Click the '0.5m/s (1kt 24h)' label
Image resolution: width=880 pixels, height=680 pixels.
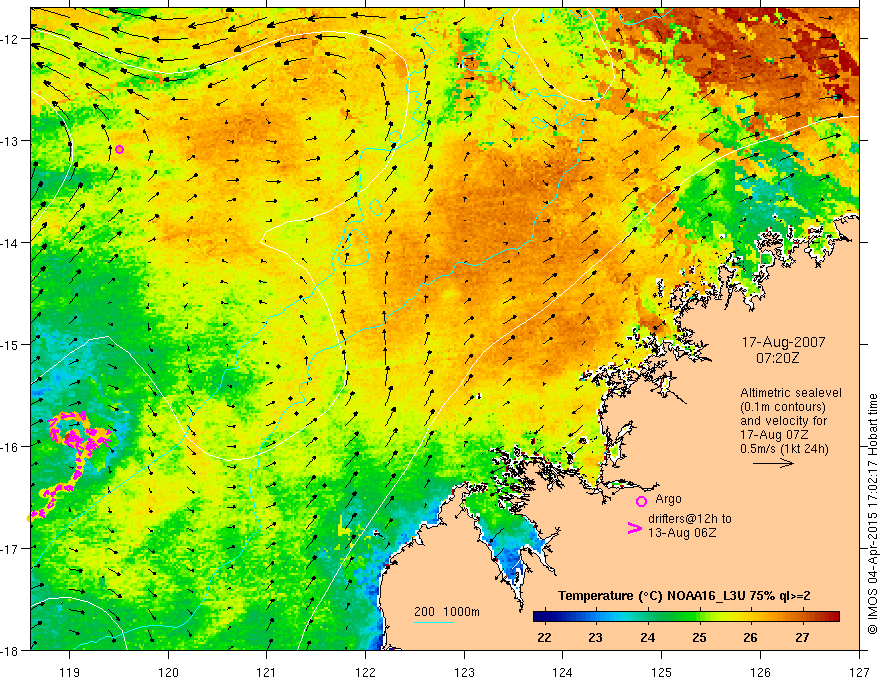784,449
